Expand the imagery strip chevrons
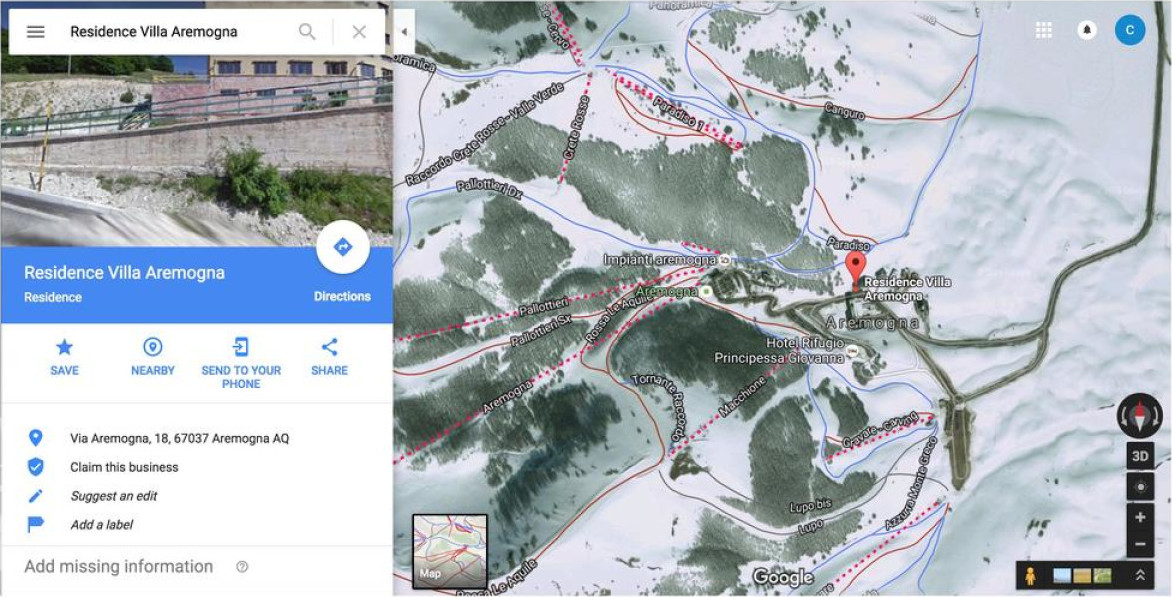Image resolution: width=1172 pixels, height=597 pixels. tap(1140, 575)
